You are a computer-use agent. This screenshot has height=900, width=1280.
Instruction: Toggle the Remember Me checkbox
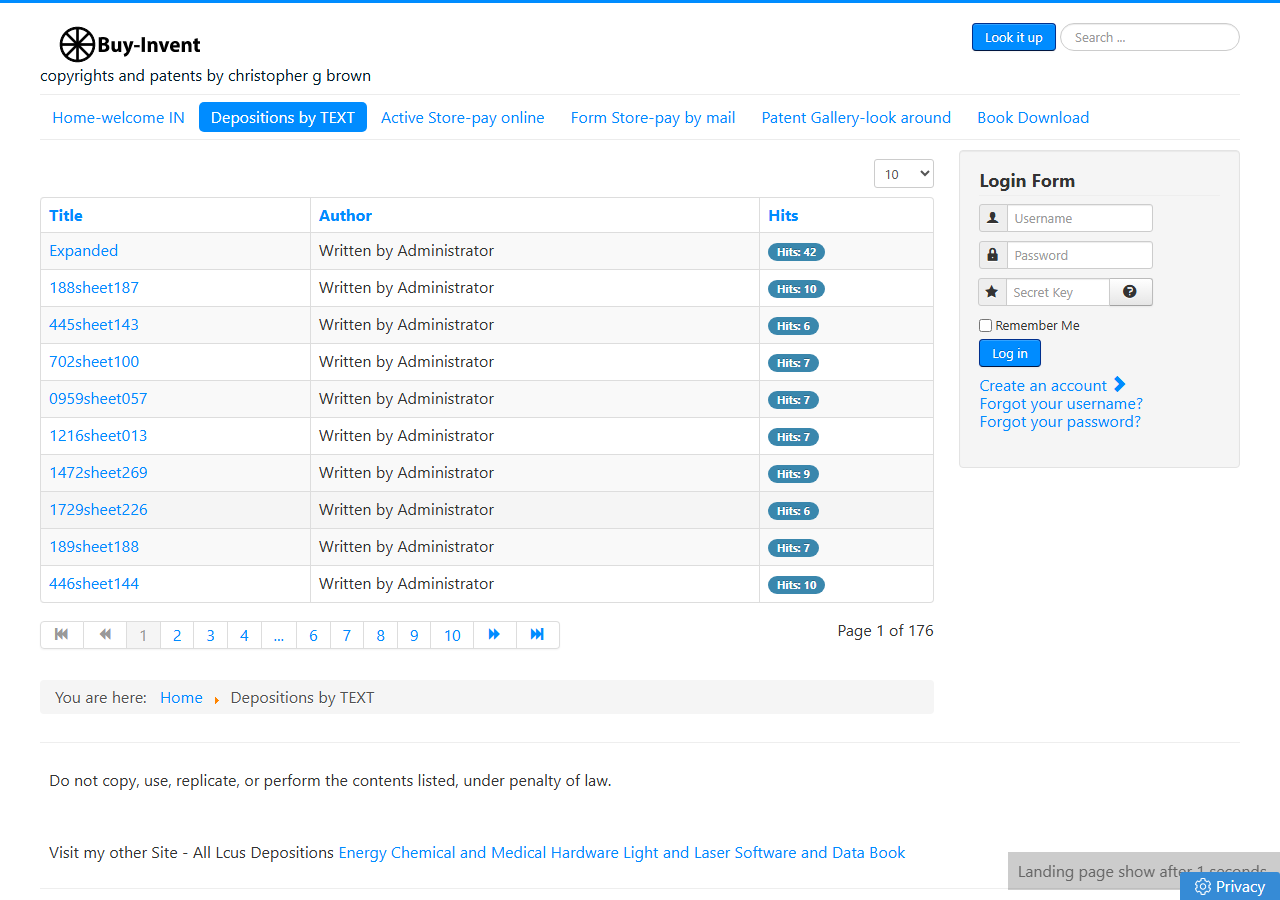986,326
